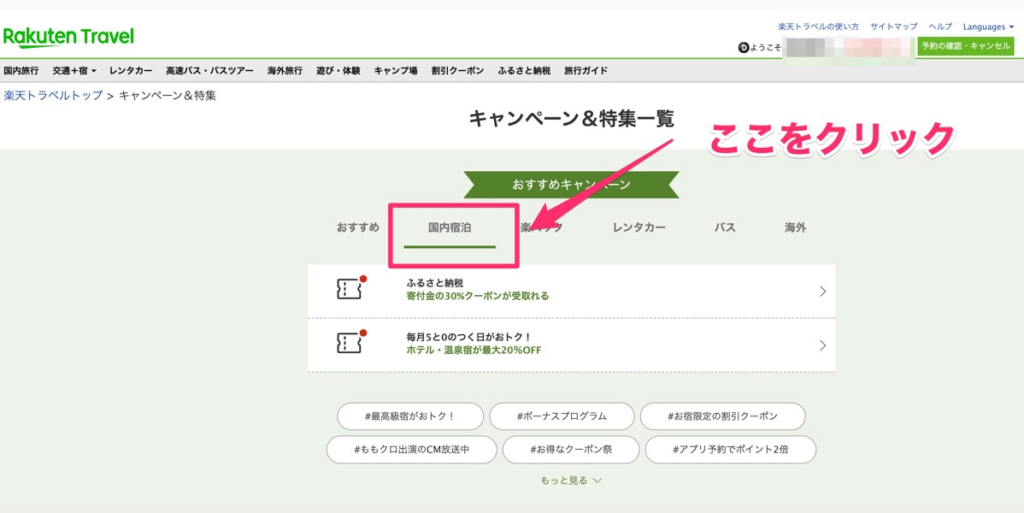Open the ふるさと納税 campaign row arrow
The width and height of the screenshot is (1024, 513).
tap(822, 292)
